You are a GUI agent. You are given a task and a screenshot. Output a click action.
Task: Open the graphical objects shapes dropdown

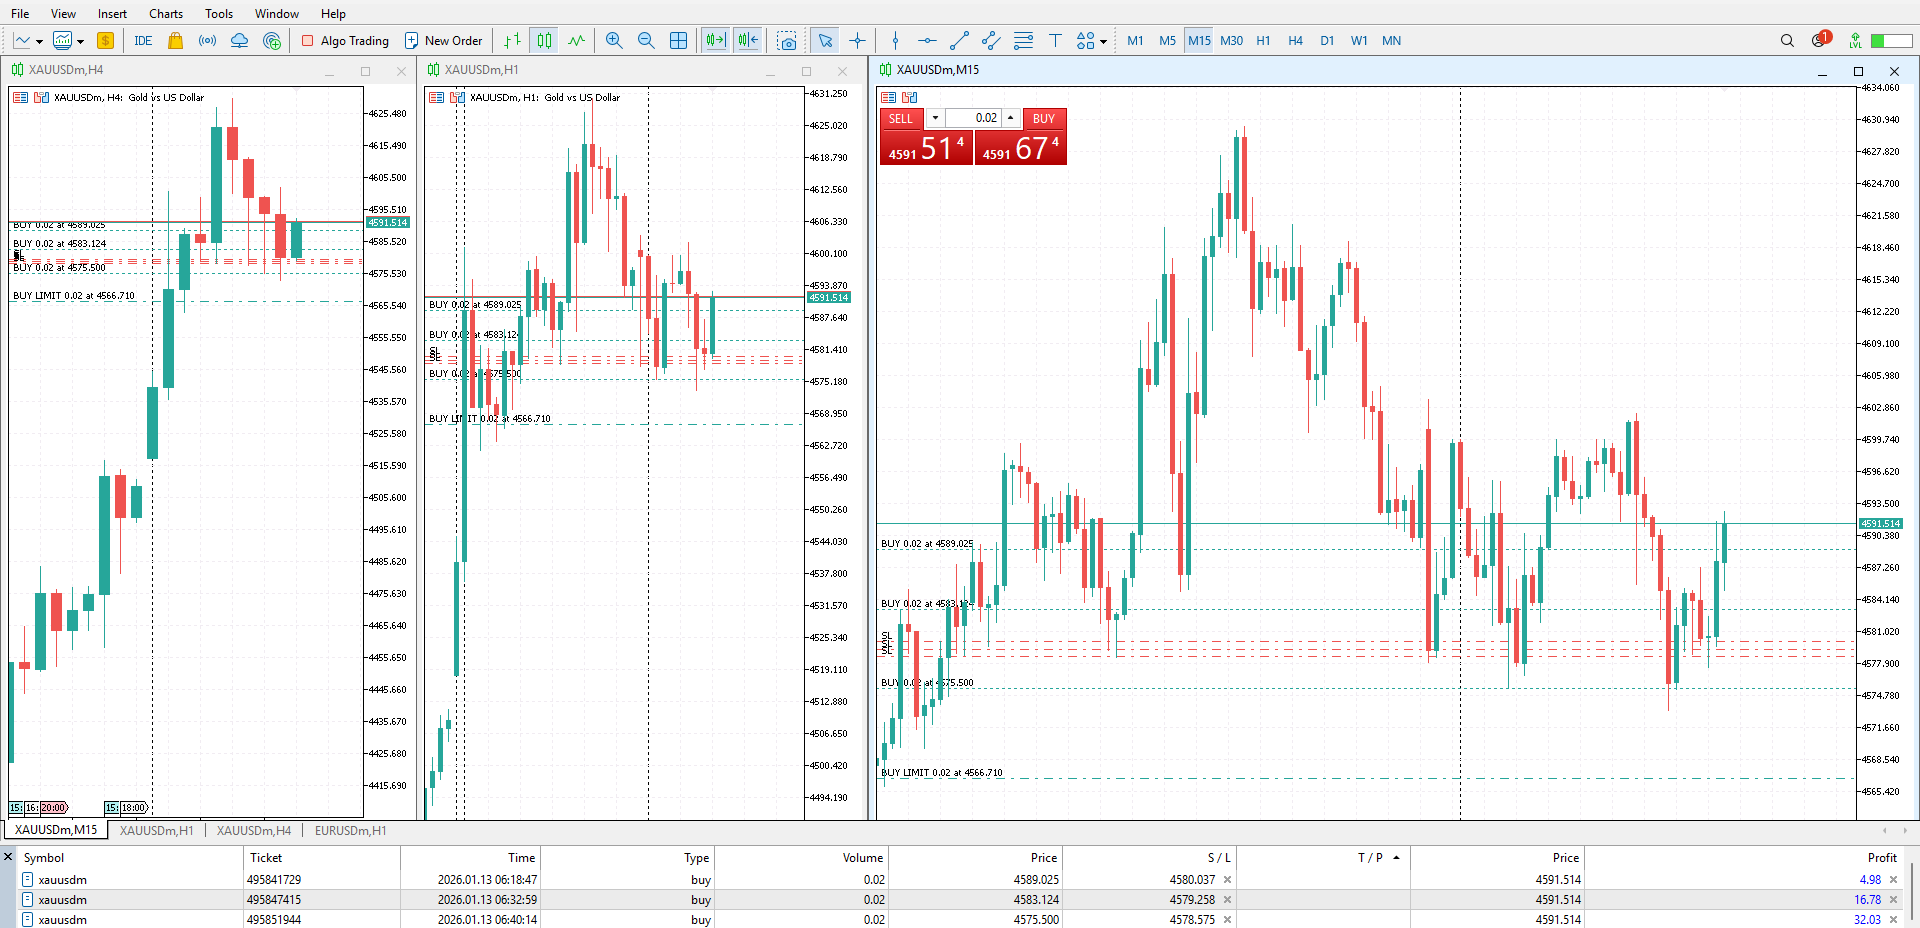pos(1091,41)
